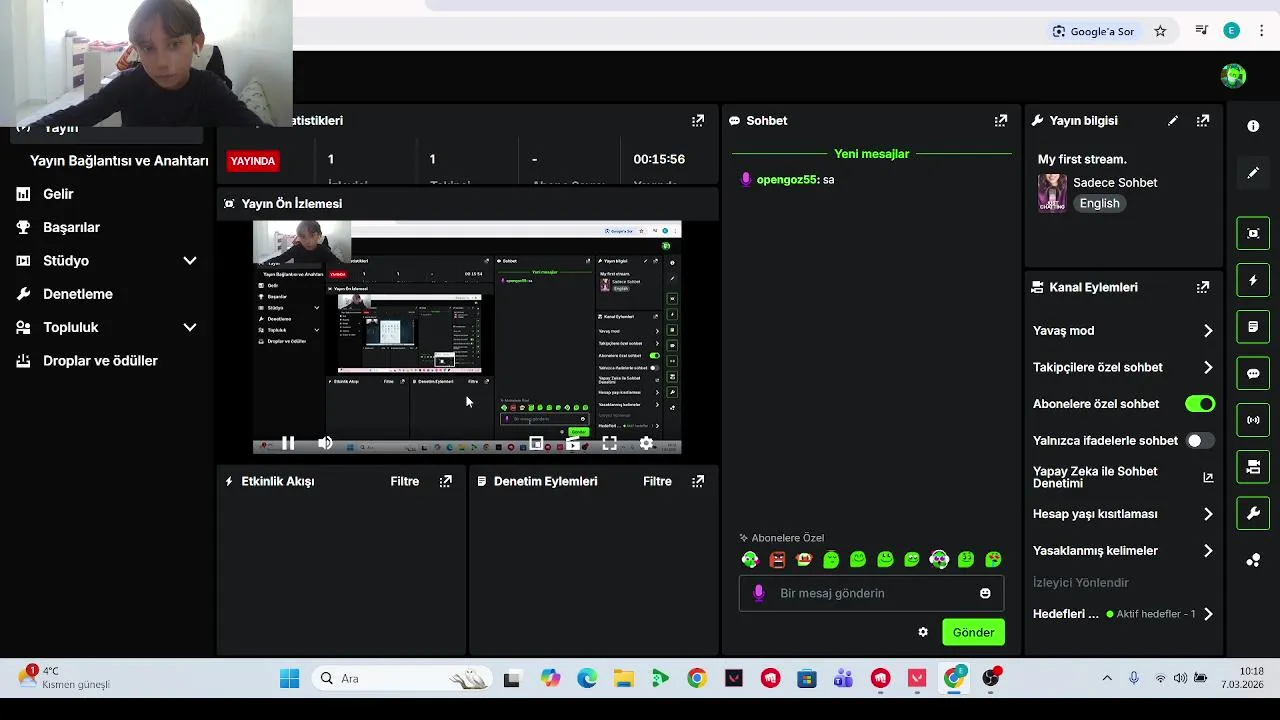The width and height of the screenshot is (1280, 720).
Task: Click the Sadece Sohbet category thumbnail
Action: tap(1052, 193)
